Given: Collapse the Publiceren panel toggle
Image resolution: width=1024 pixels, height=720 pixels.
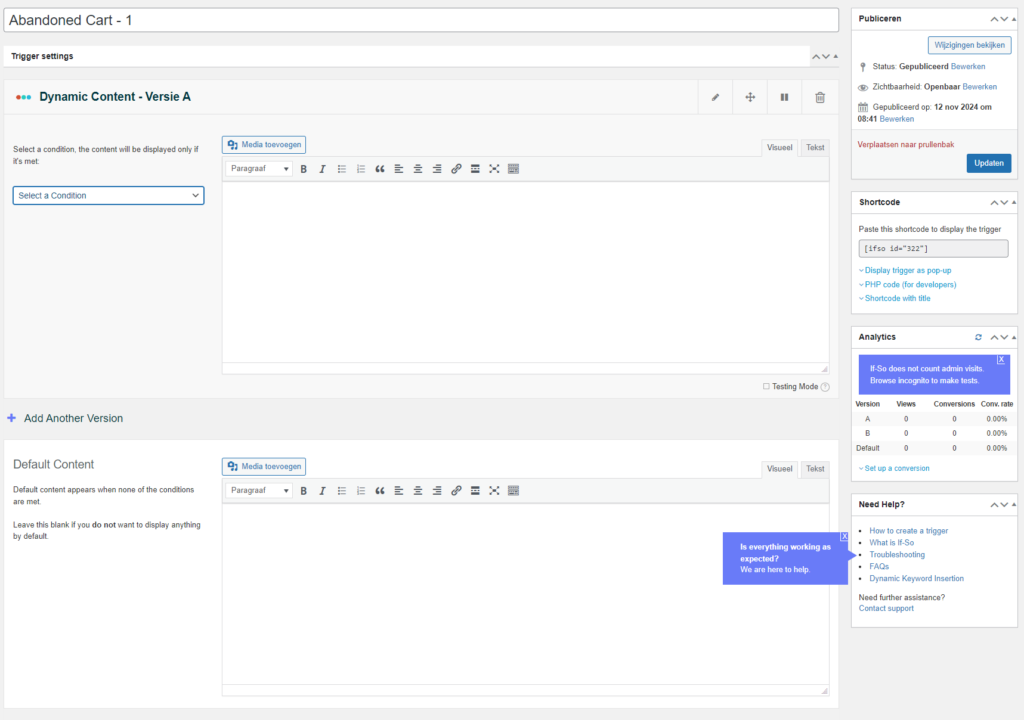Looking at the screenshot, I should [1014, 19].
